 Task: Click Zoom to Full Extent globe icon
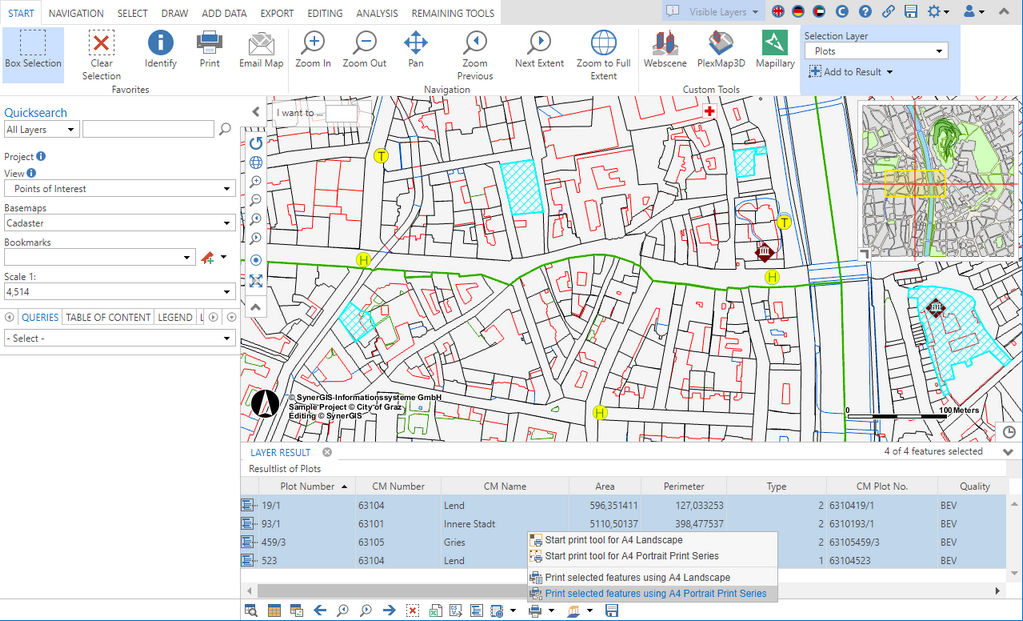tap(603, 43)
